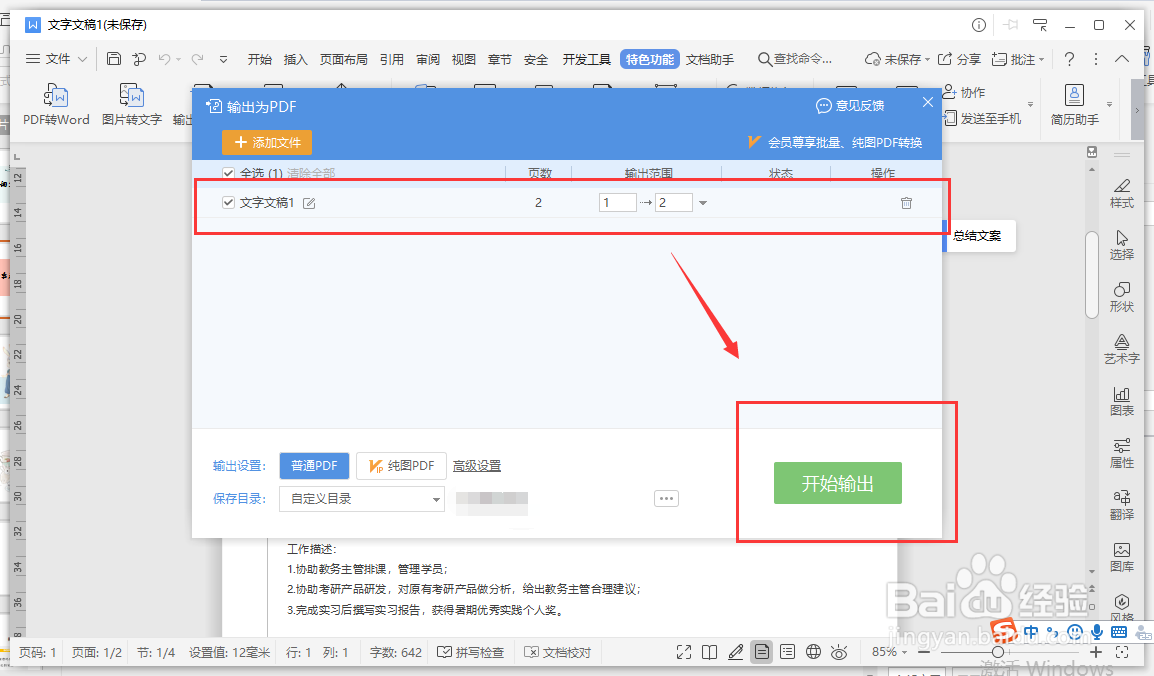This screenshot has width=1154, height=676.
Task: Open the 属性 sidebar panel
Action: click(x=1122, y=453)
